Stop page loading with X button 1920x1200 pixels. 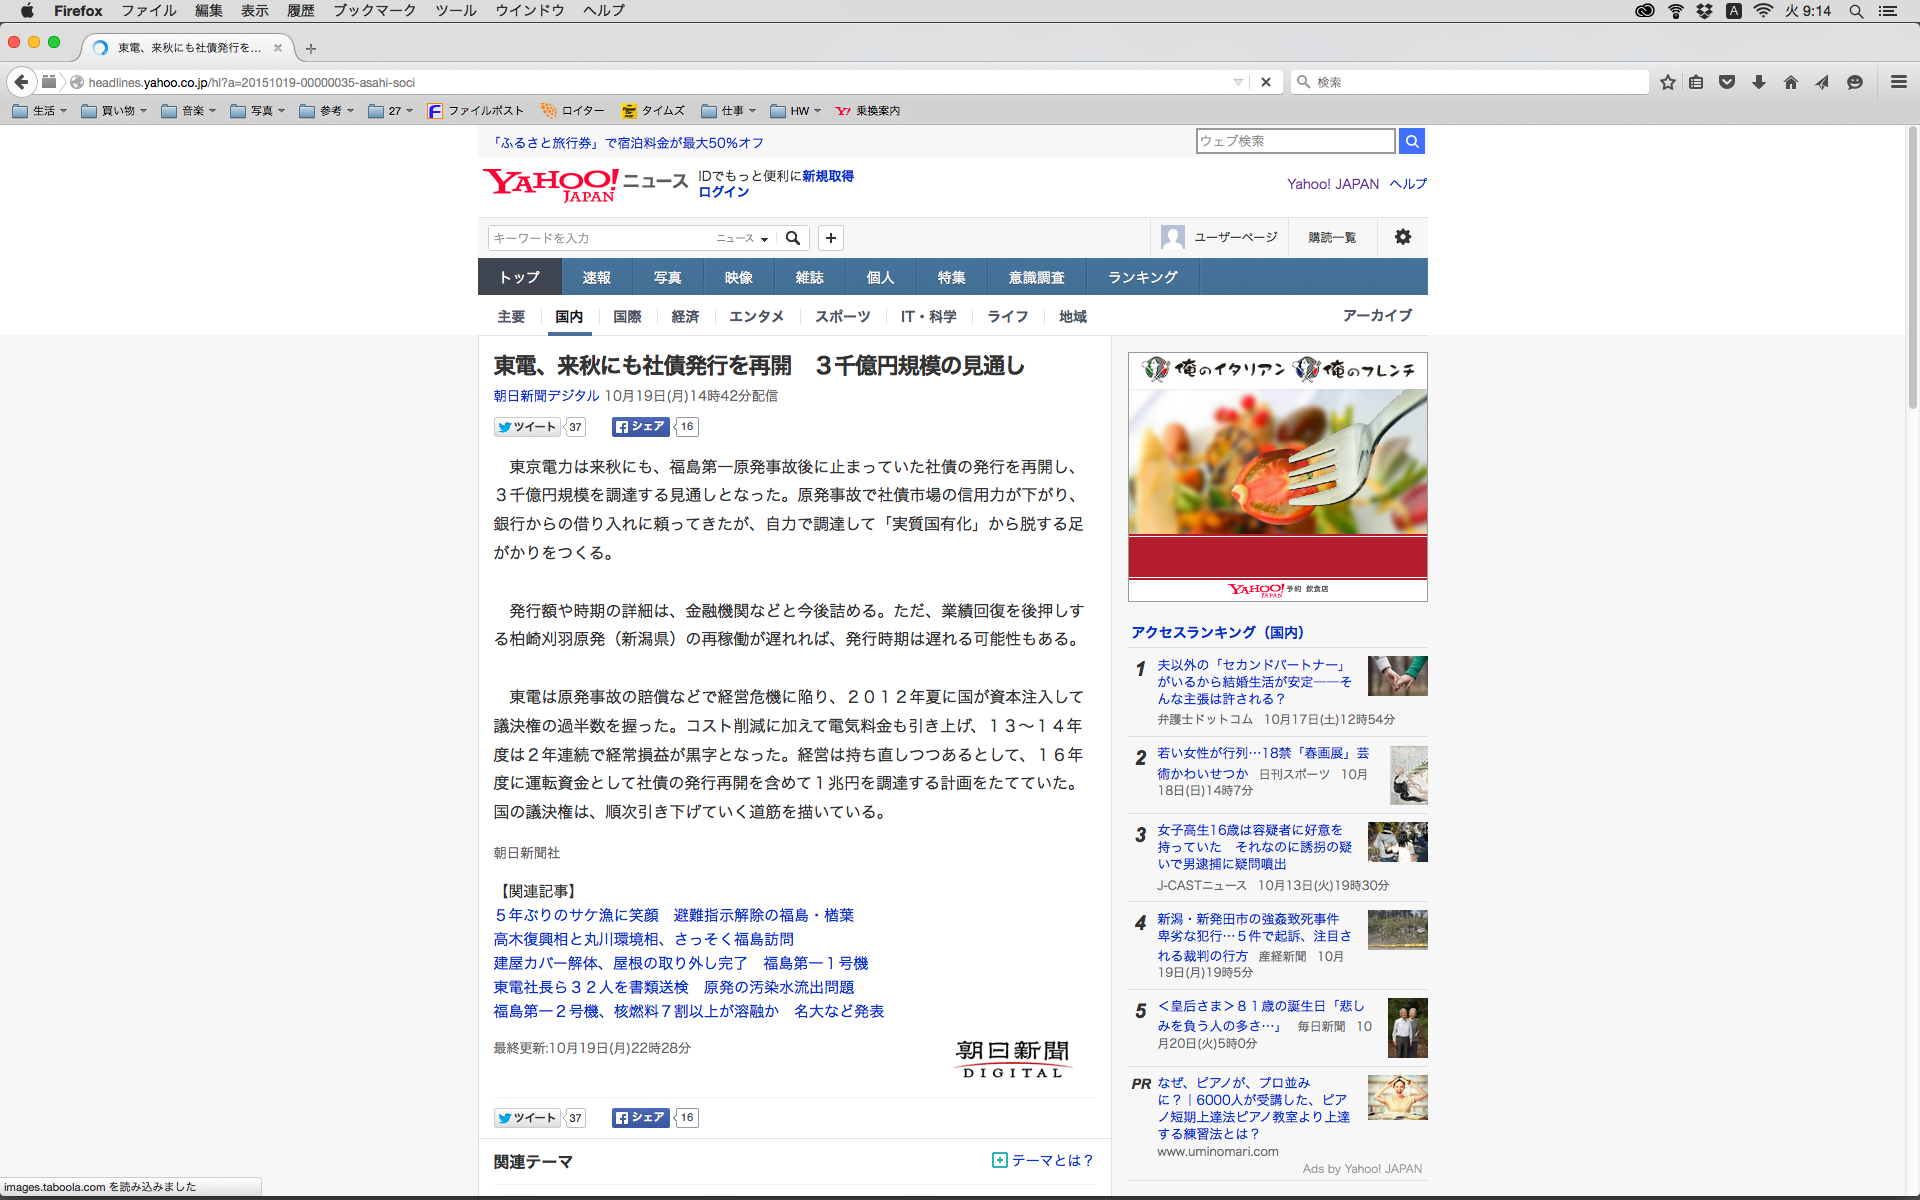click(x=1265, y=82)
